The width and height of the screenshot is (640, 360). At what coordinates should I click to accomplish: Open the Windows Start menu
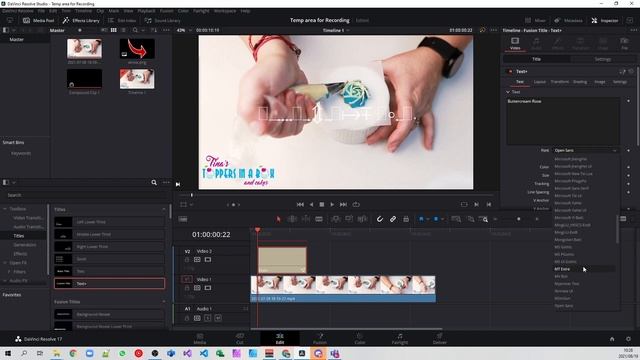(8, 353)
